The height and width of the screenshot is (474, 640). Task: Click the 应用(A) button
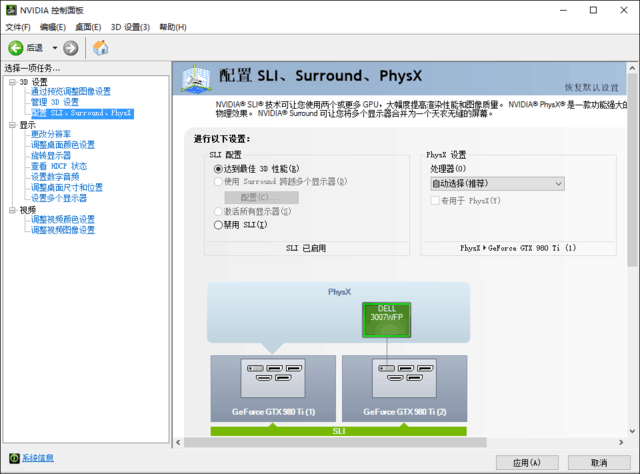527,463
